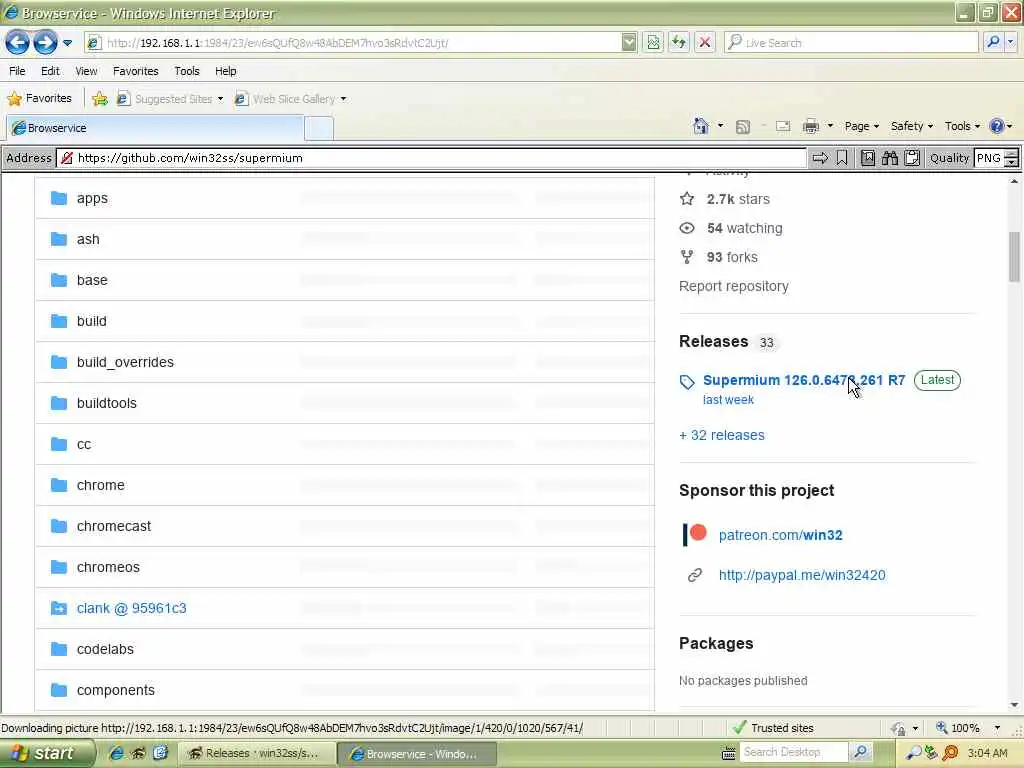Open the View menu
Viewport: 1024px width, 768px height.
pos(86,71)
